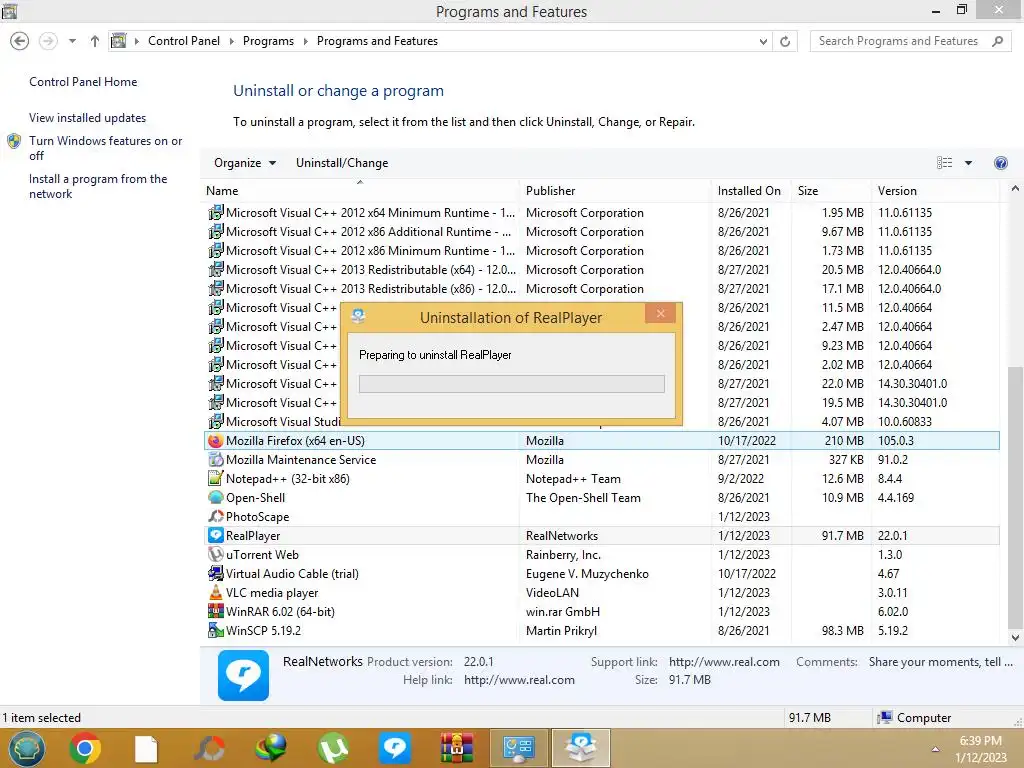Click the uninstall progress bar

coord(511,383)
